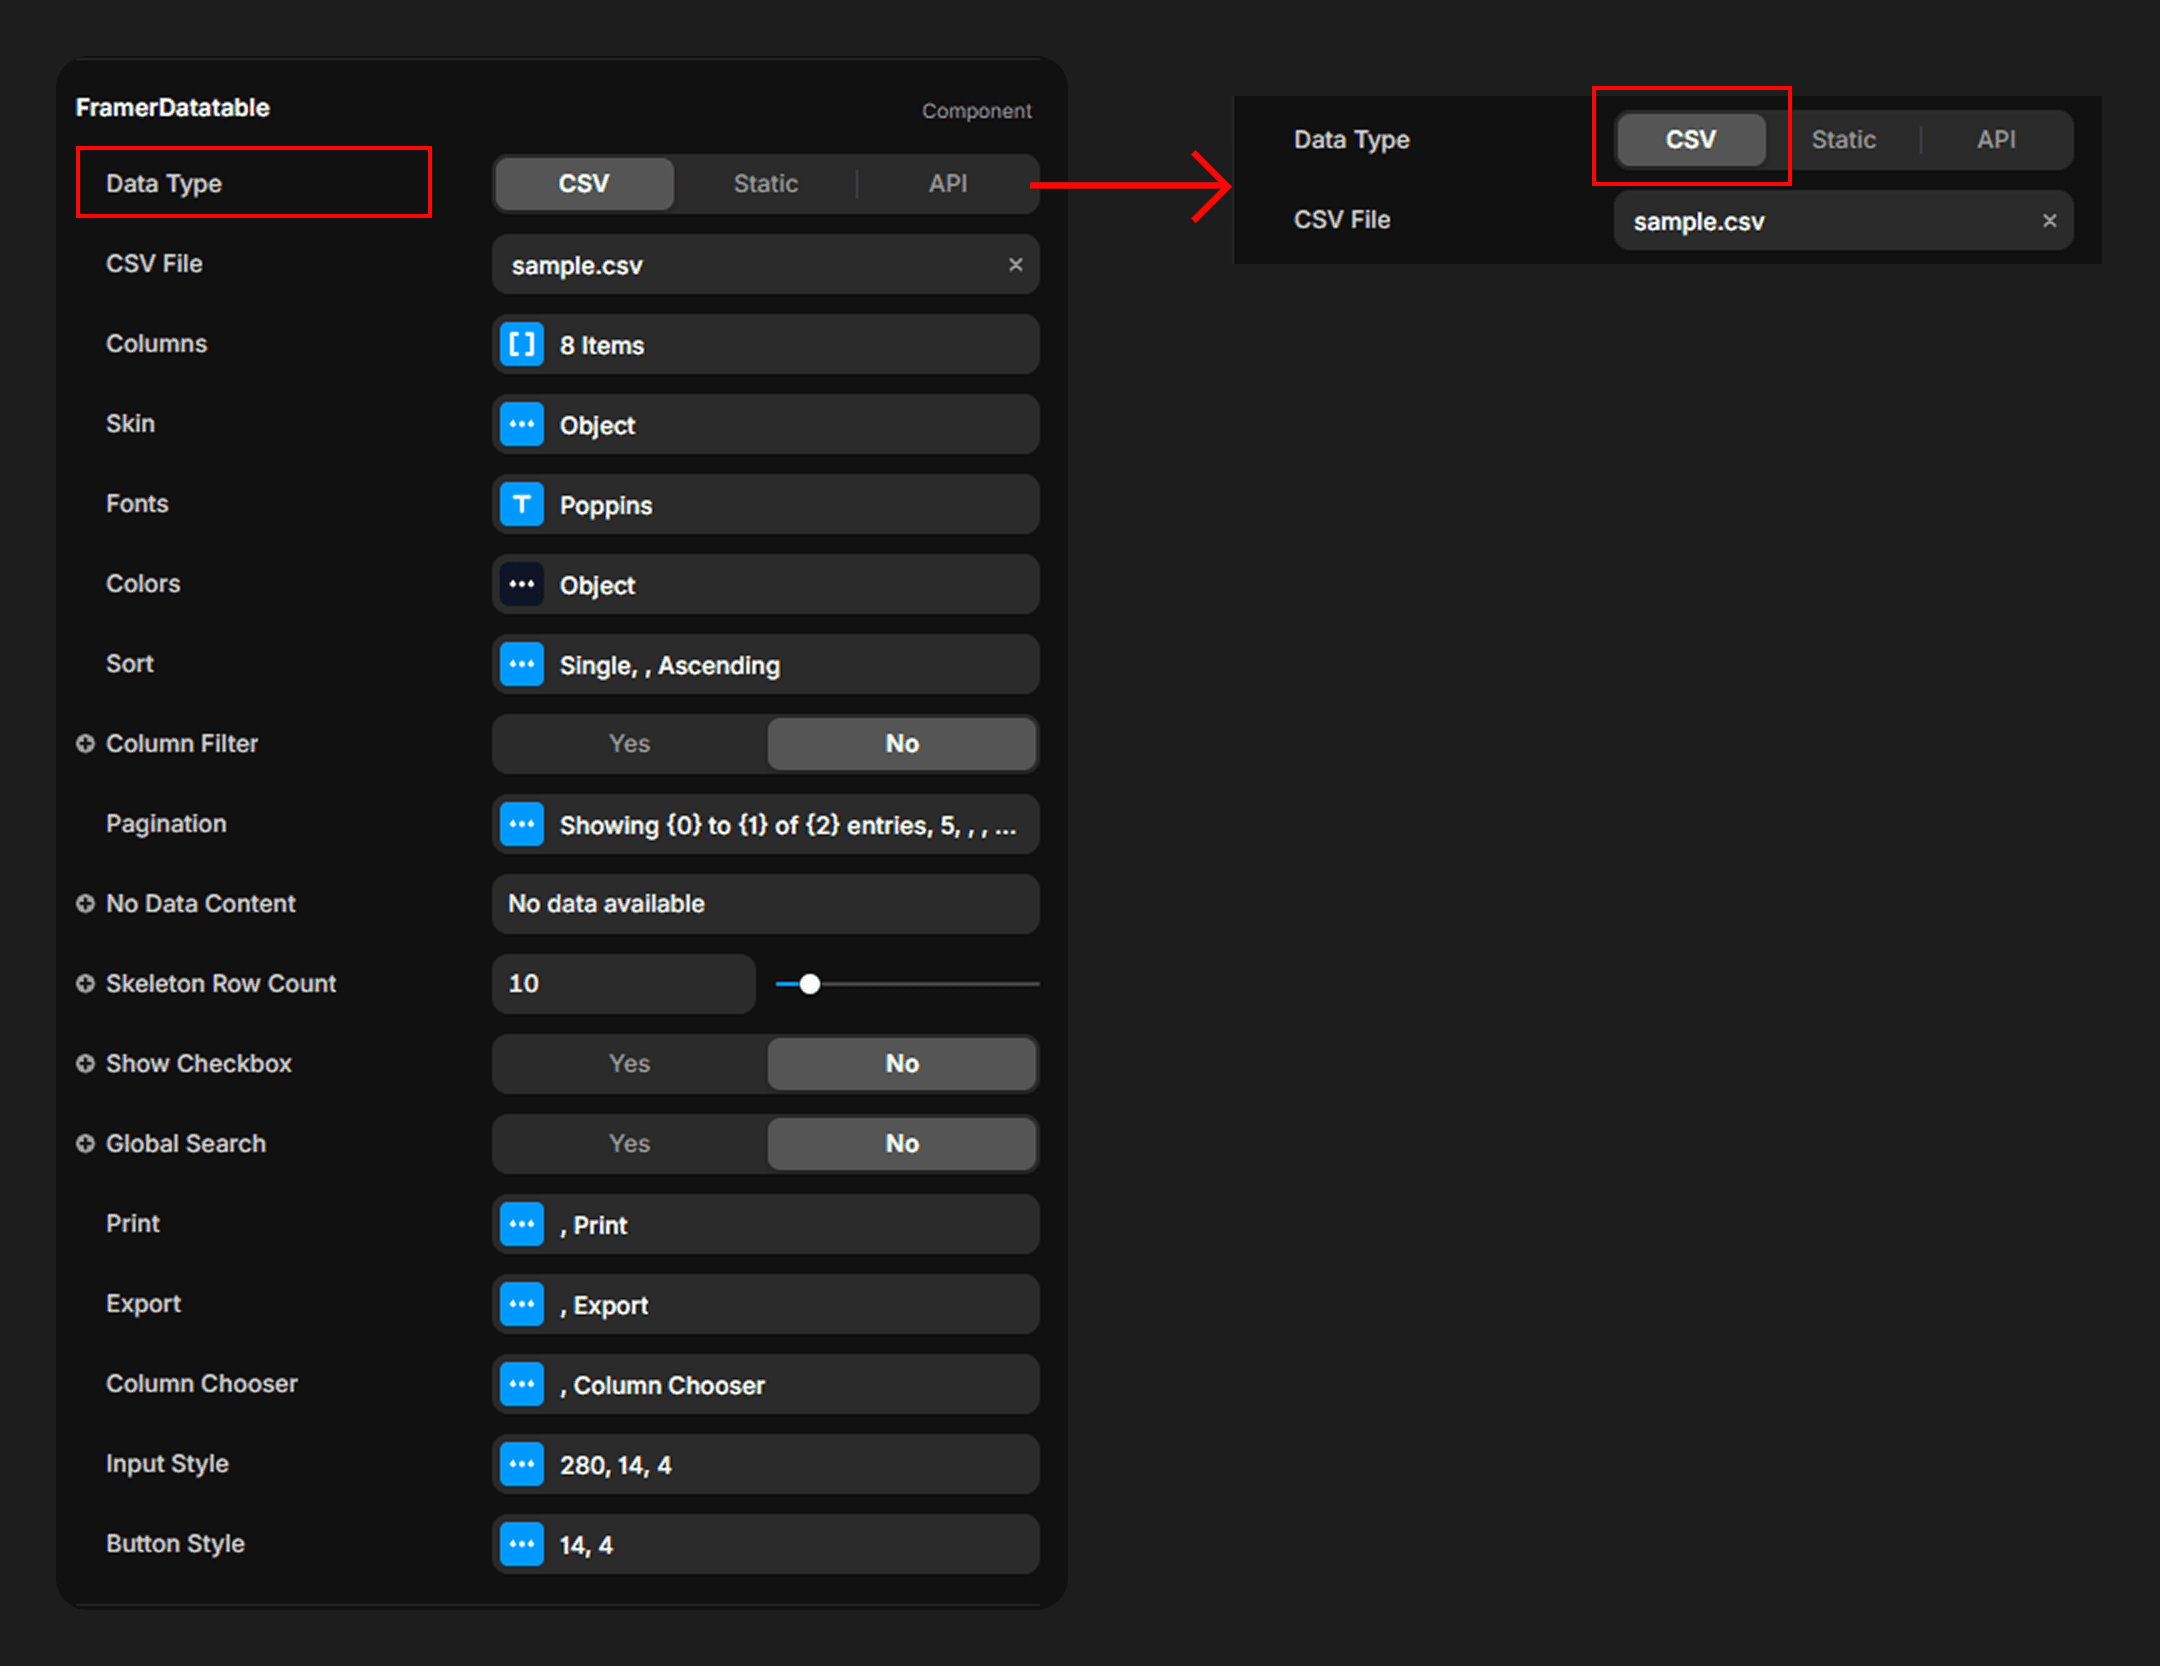The width and height of the screenshot is (2160, 1666).
Task: Open the Column Chooser settings field
Action: [765, 1385]
